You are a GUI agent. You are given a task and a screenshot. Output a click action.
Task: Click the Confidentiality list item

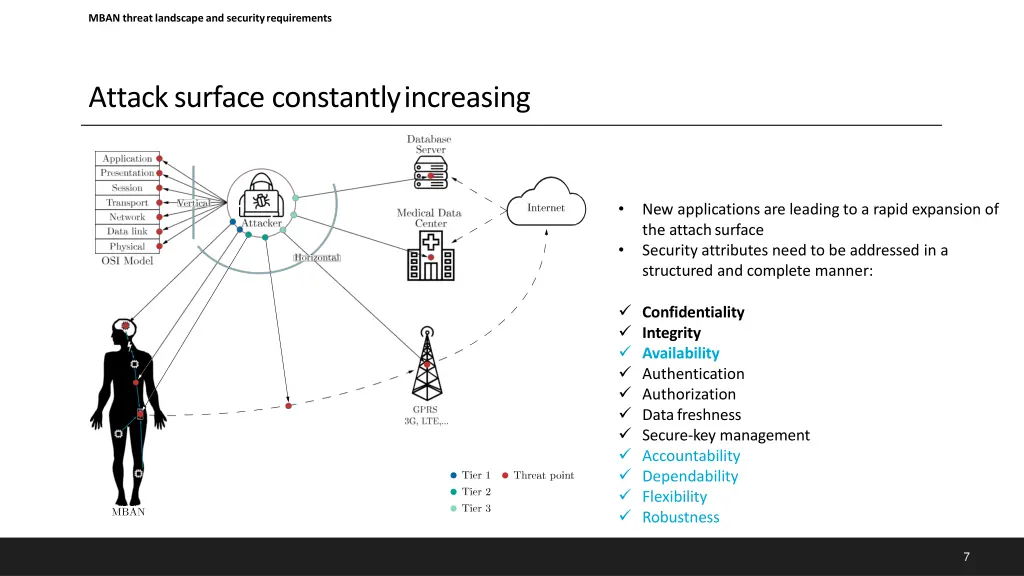[693, 312]
